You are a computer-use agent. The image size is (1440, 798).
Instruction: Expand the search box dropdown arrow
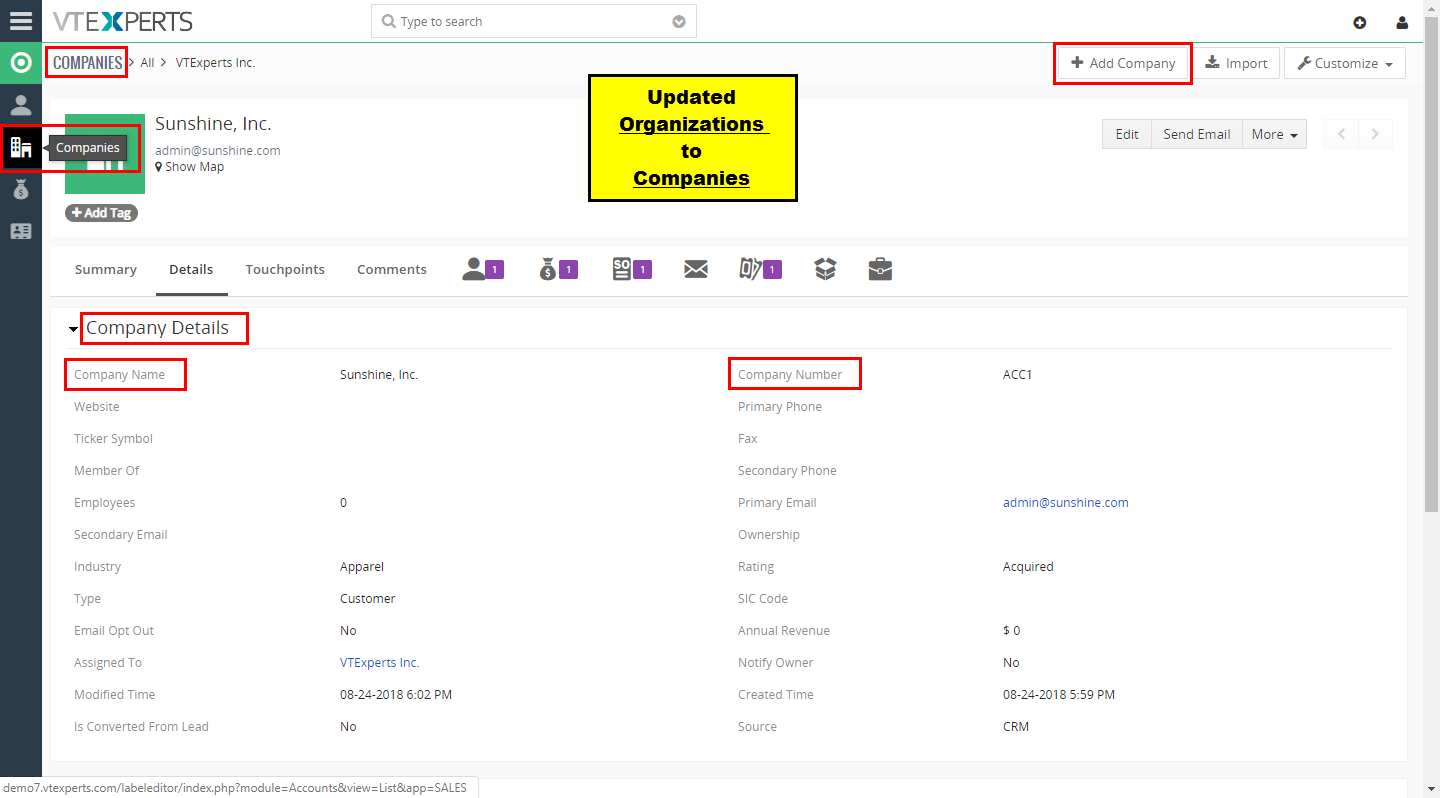pyautogui.click(x=679, y=21)
